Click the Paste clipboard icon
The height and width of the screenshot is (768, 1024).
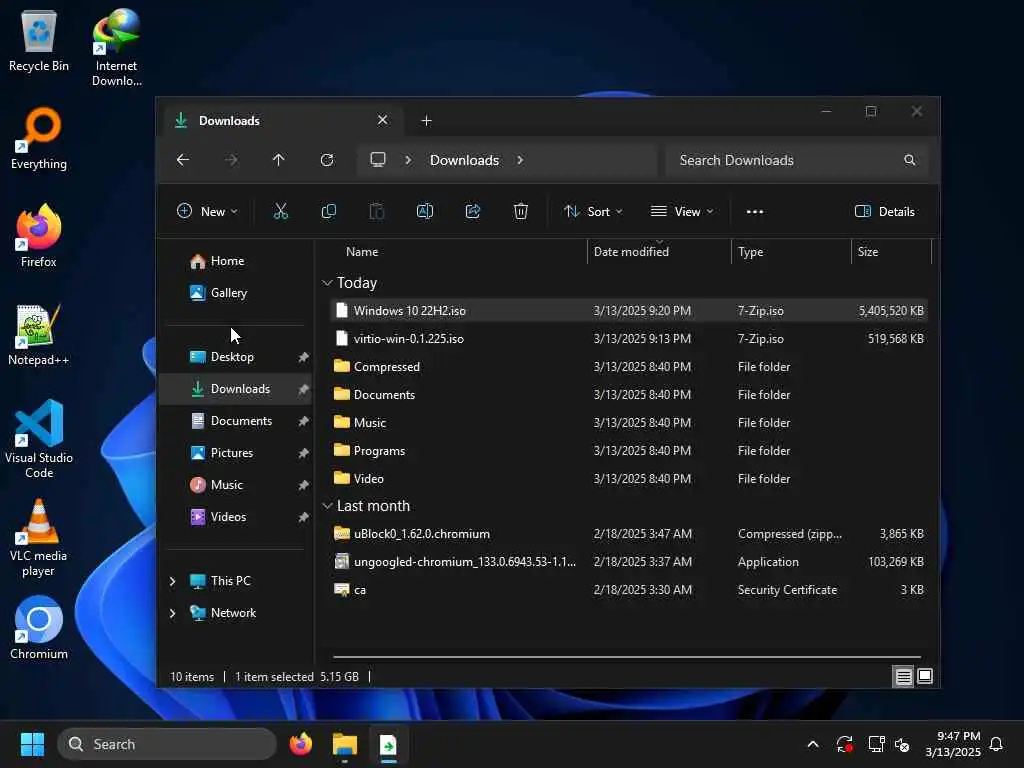coord(377,211)
